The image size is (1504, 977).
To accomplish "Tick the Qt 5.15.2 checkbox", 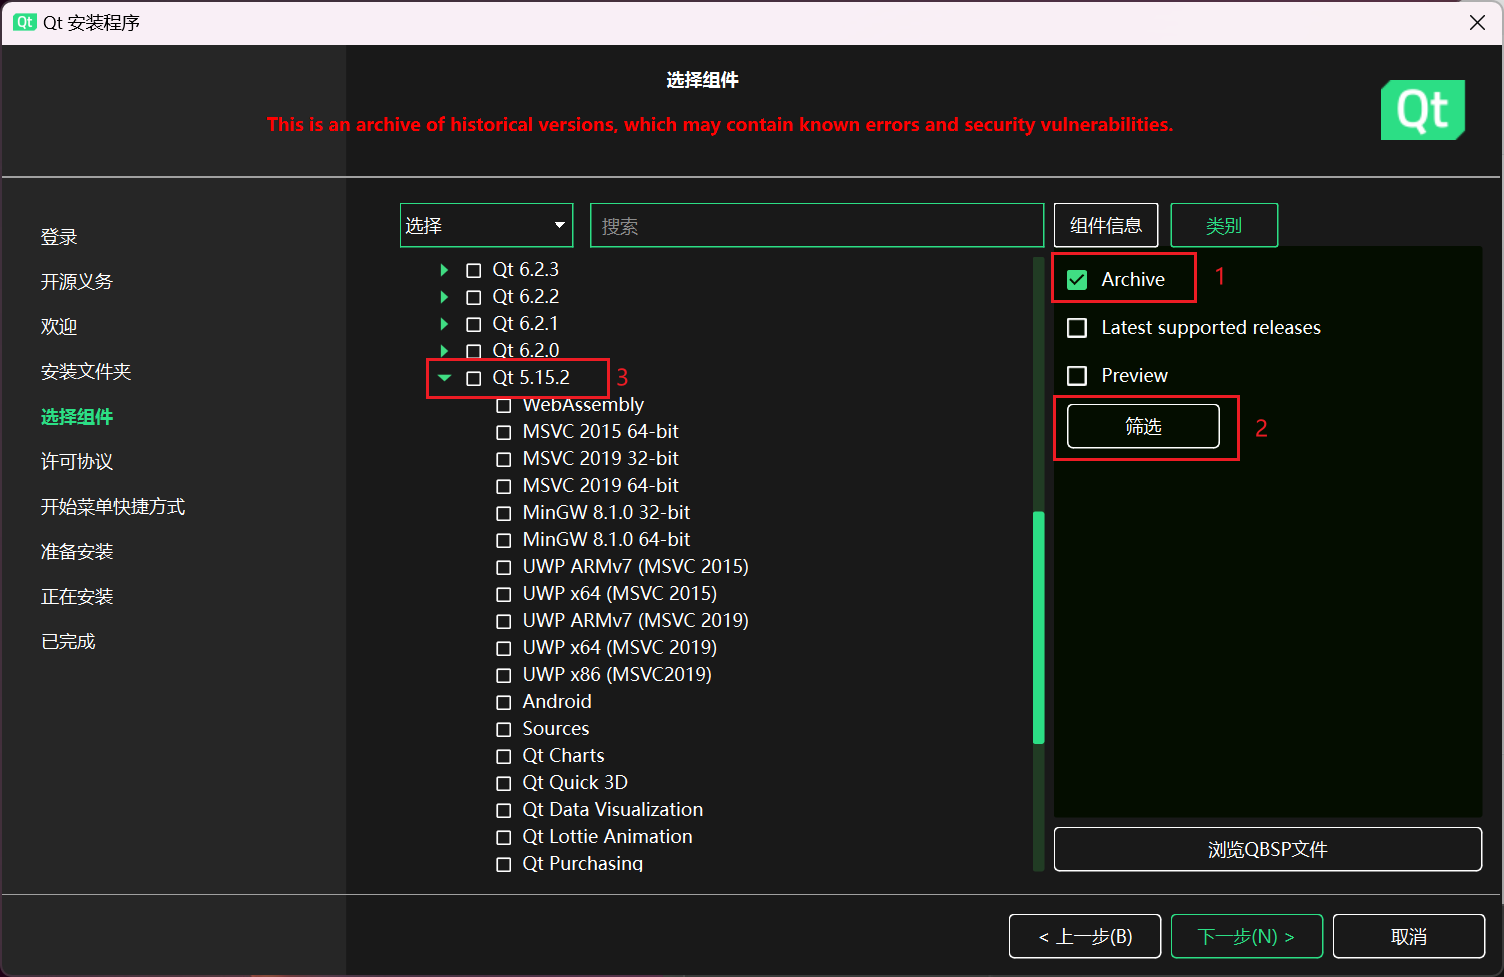I will [x=474, y=378].
